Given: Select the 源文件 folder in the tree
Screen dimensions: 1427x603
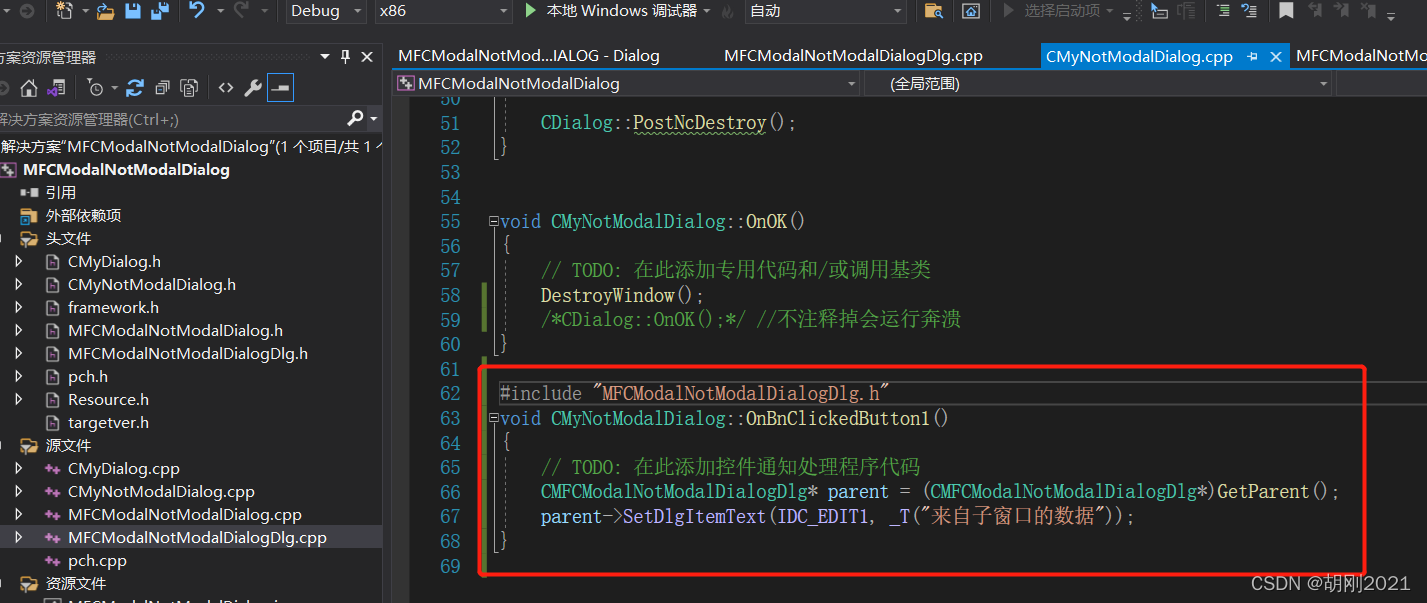Looking at the screenshot, I should click(x=68, y=445).
